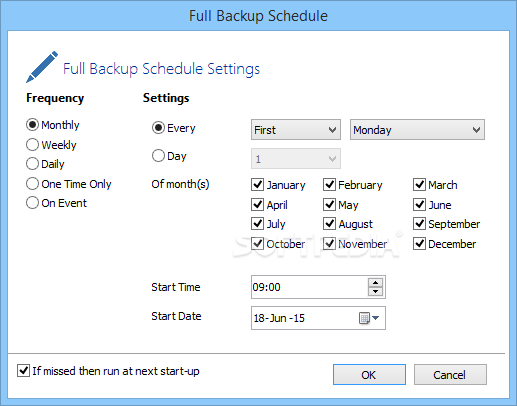The width and height of the screenshot is (517, 406).
Task: Open the First occurrence dropdown
Action: coord(296,130)
